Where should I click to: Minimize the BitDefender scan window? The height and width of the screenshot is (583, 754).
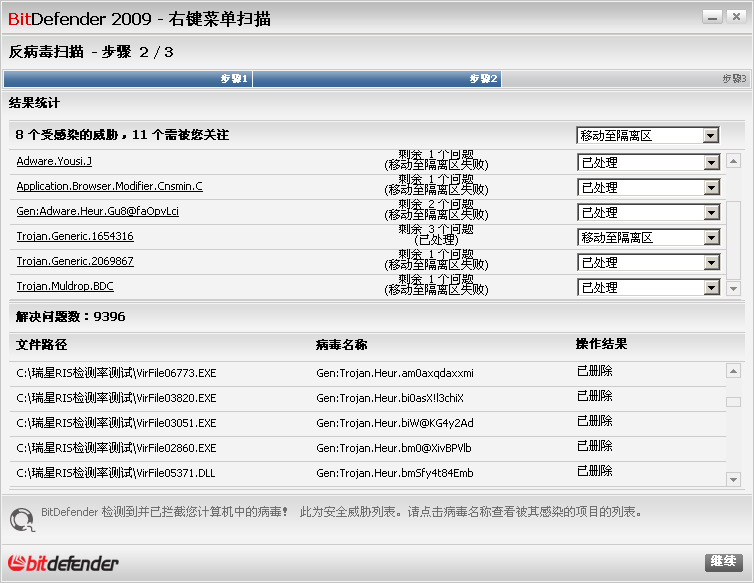pos(712,17)
